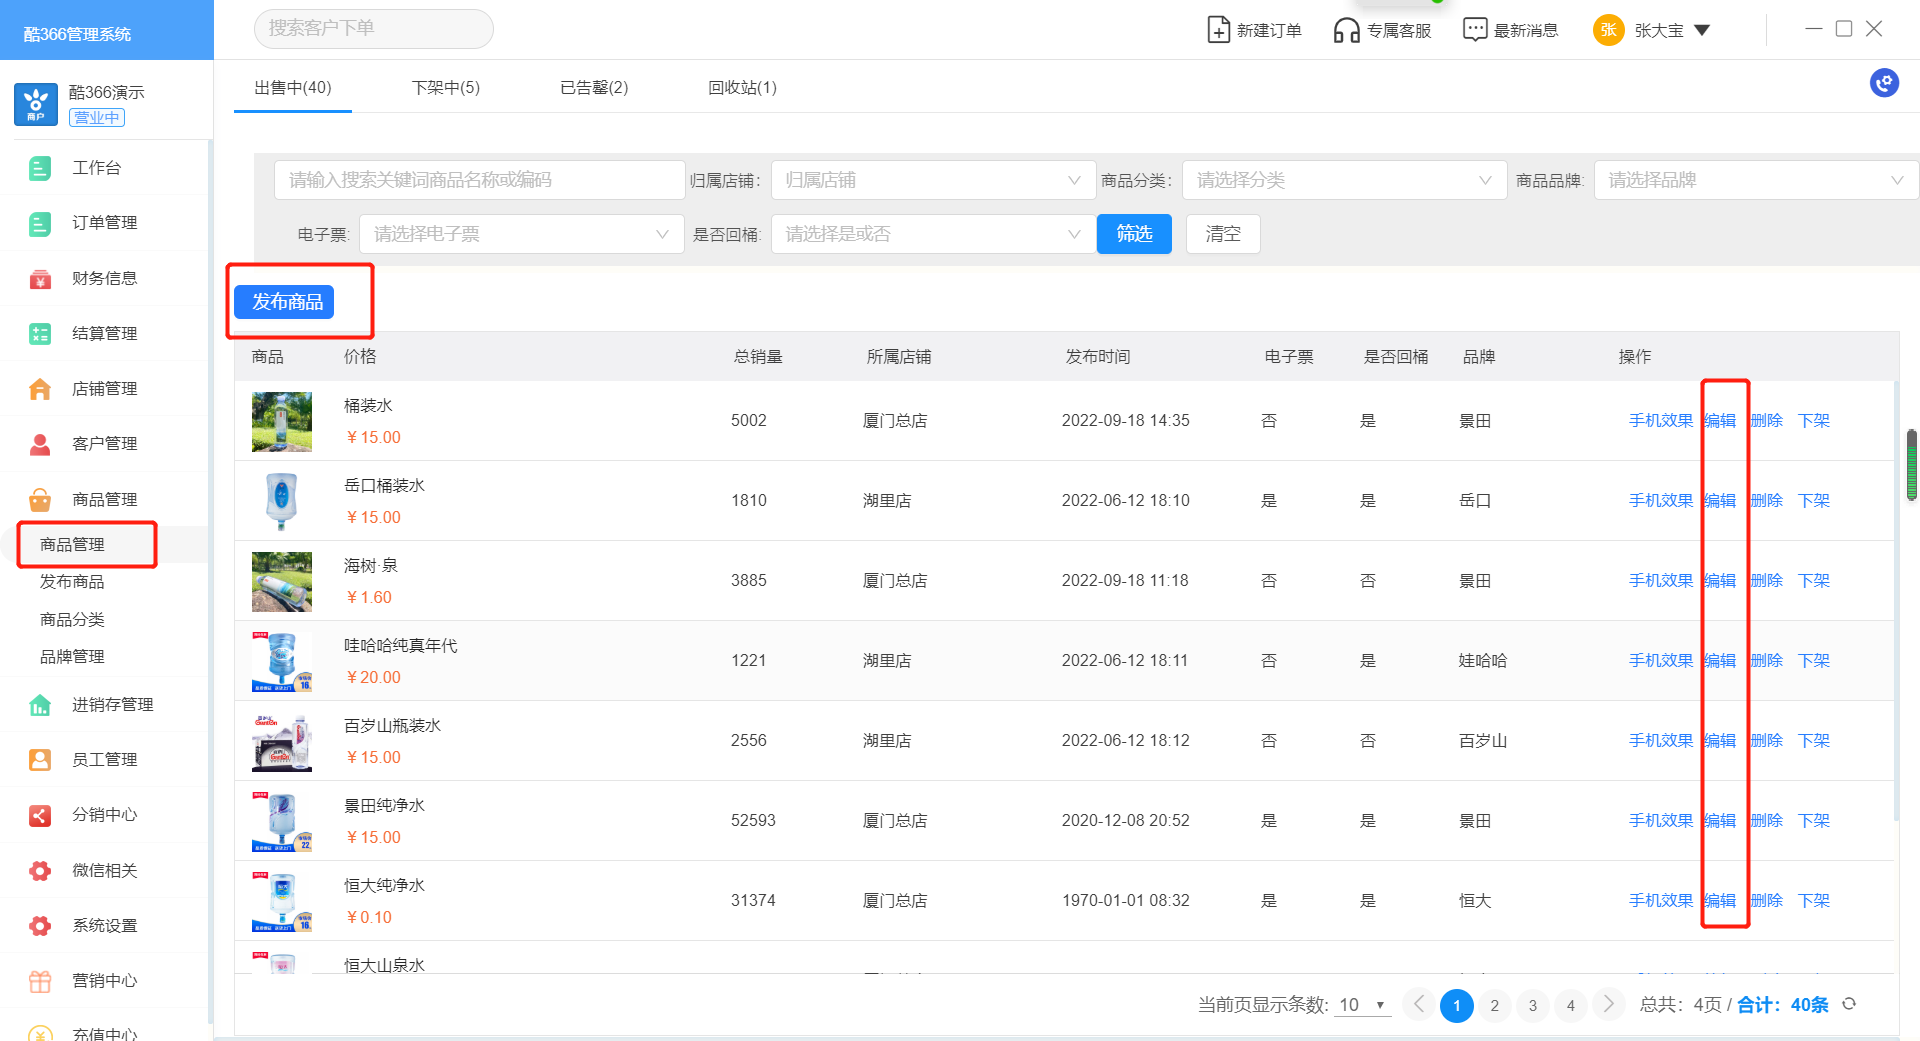Open 财务信息 in the sidebar
Image resolution: width=1920 pixels, height=1041 pixels.
point(104,278)
